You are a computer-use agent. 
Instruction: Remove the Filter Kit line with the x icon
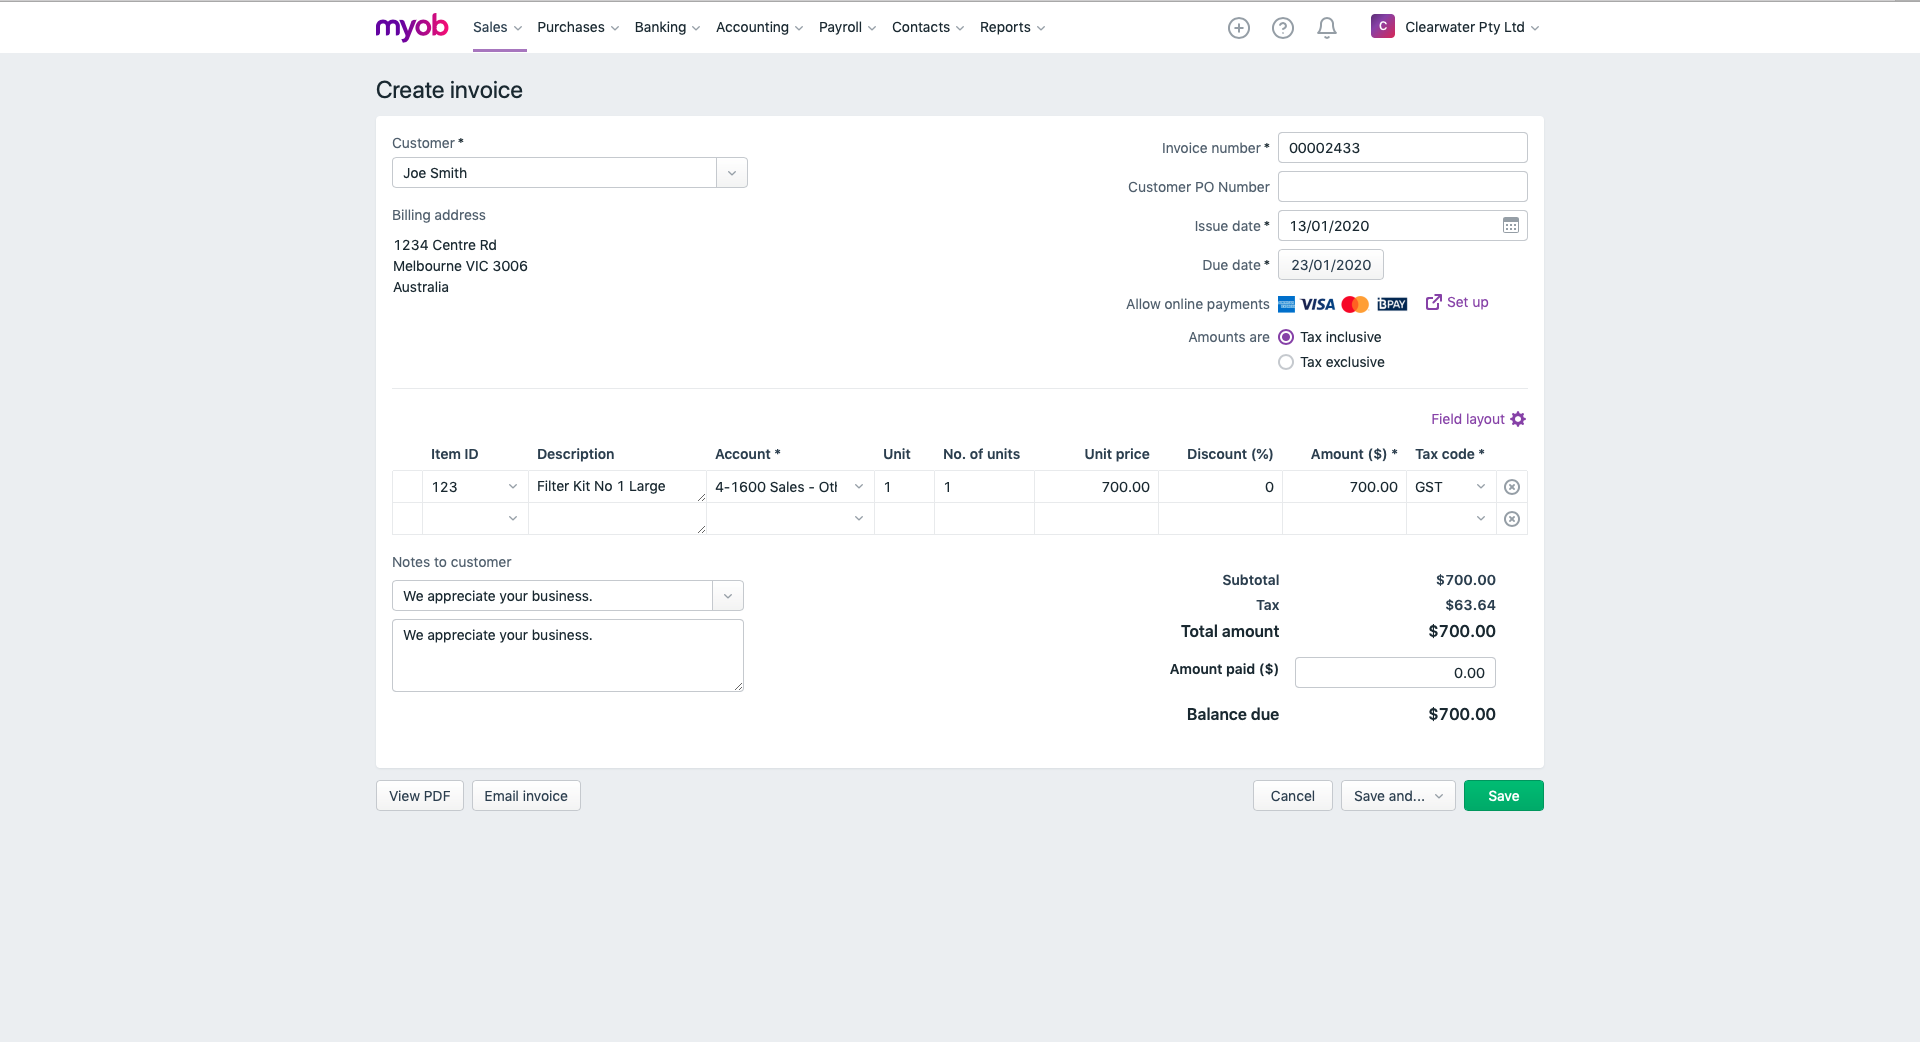point(1511,487)
